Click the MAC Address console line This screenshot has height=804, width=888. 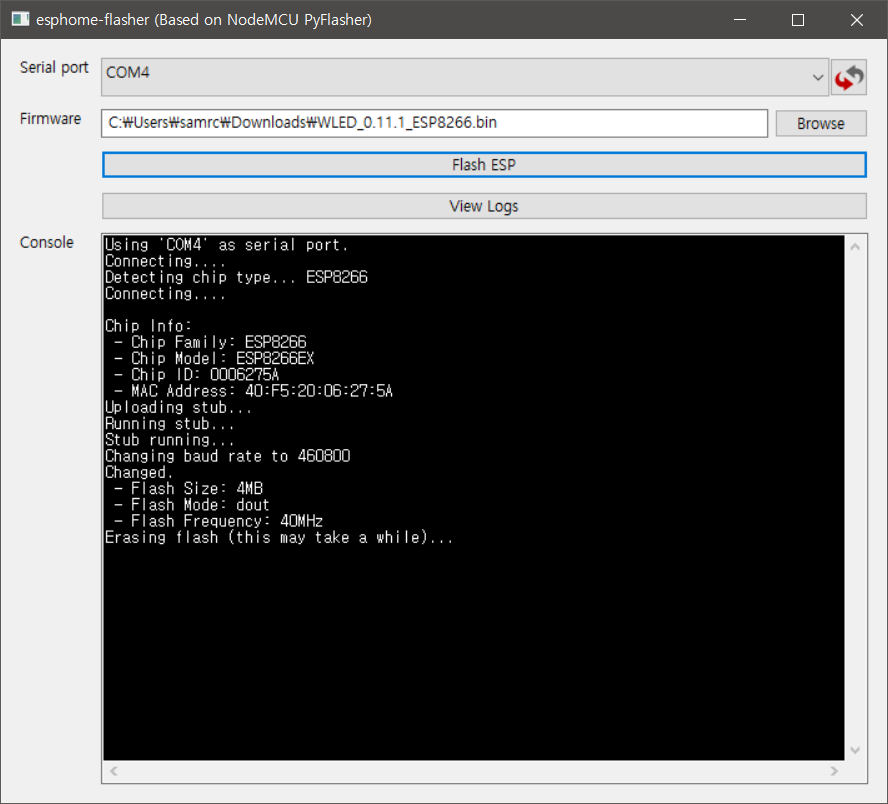pyautogui.click(x=253, y=391)
